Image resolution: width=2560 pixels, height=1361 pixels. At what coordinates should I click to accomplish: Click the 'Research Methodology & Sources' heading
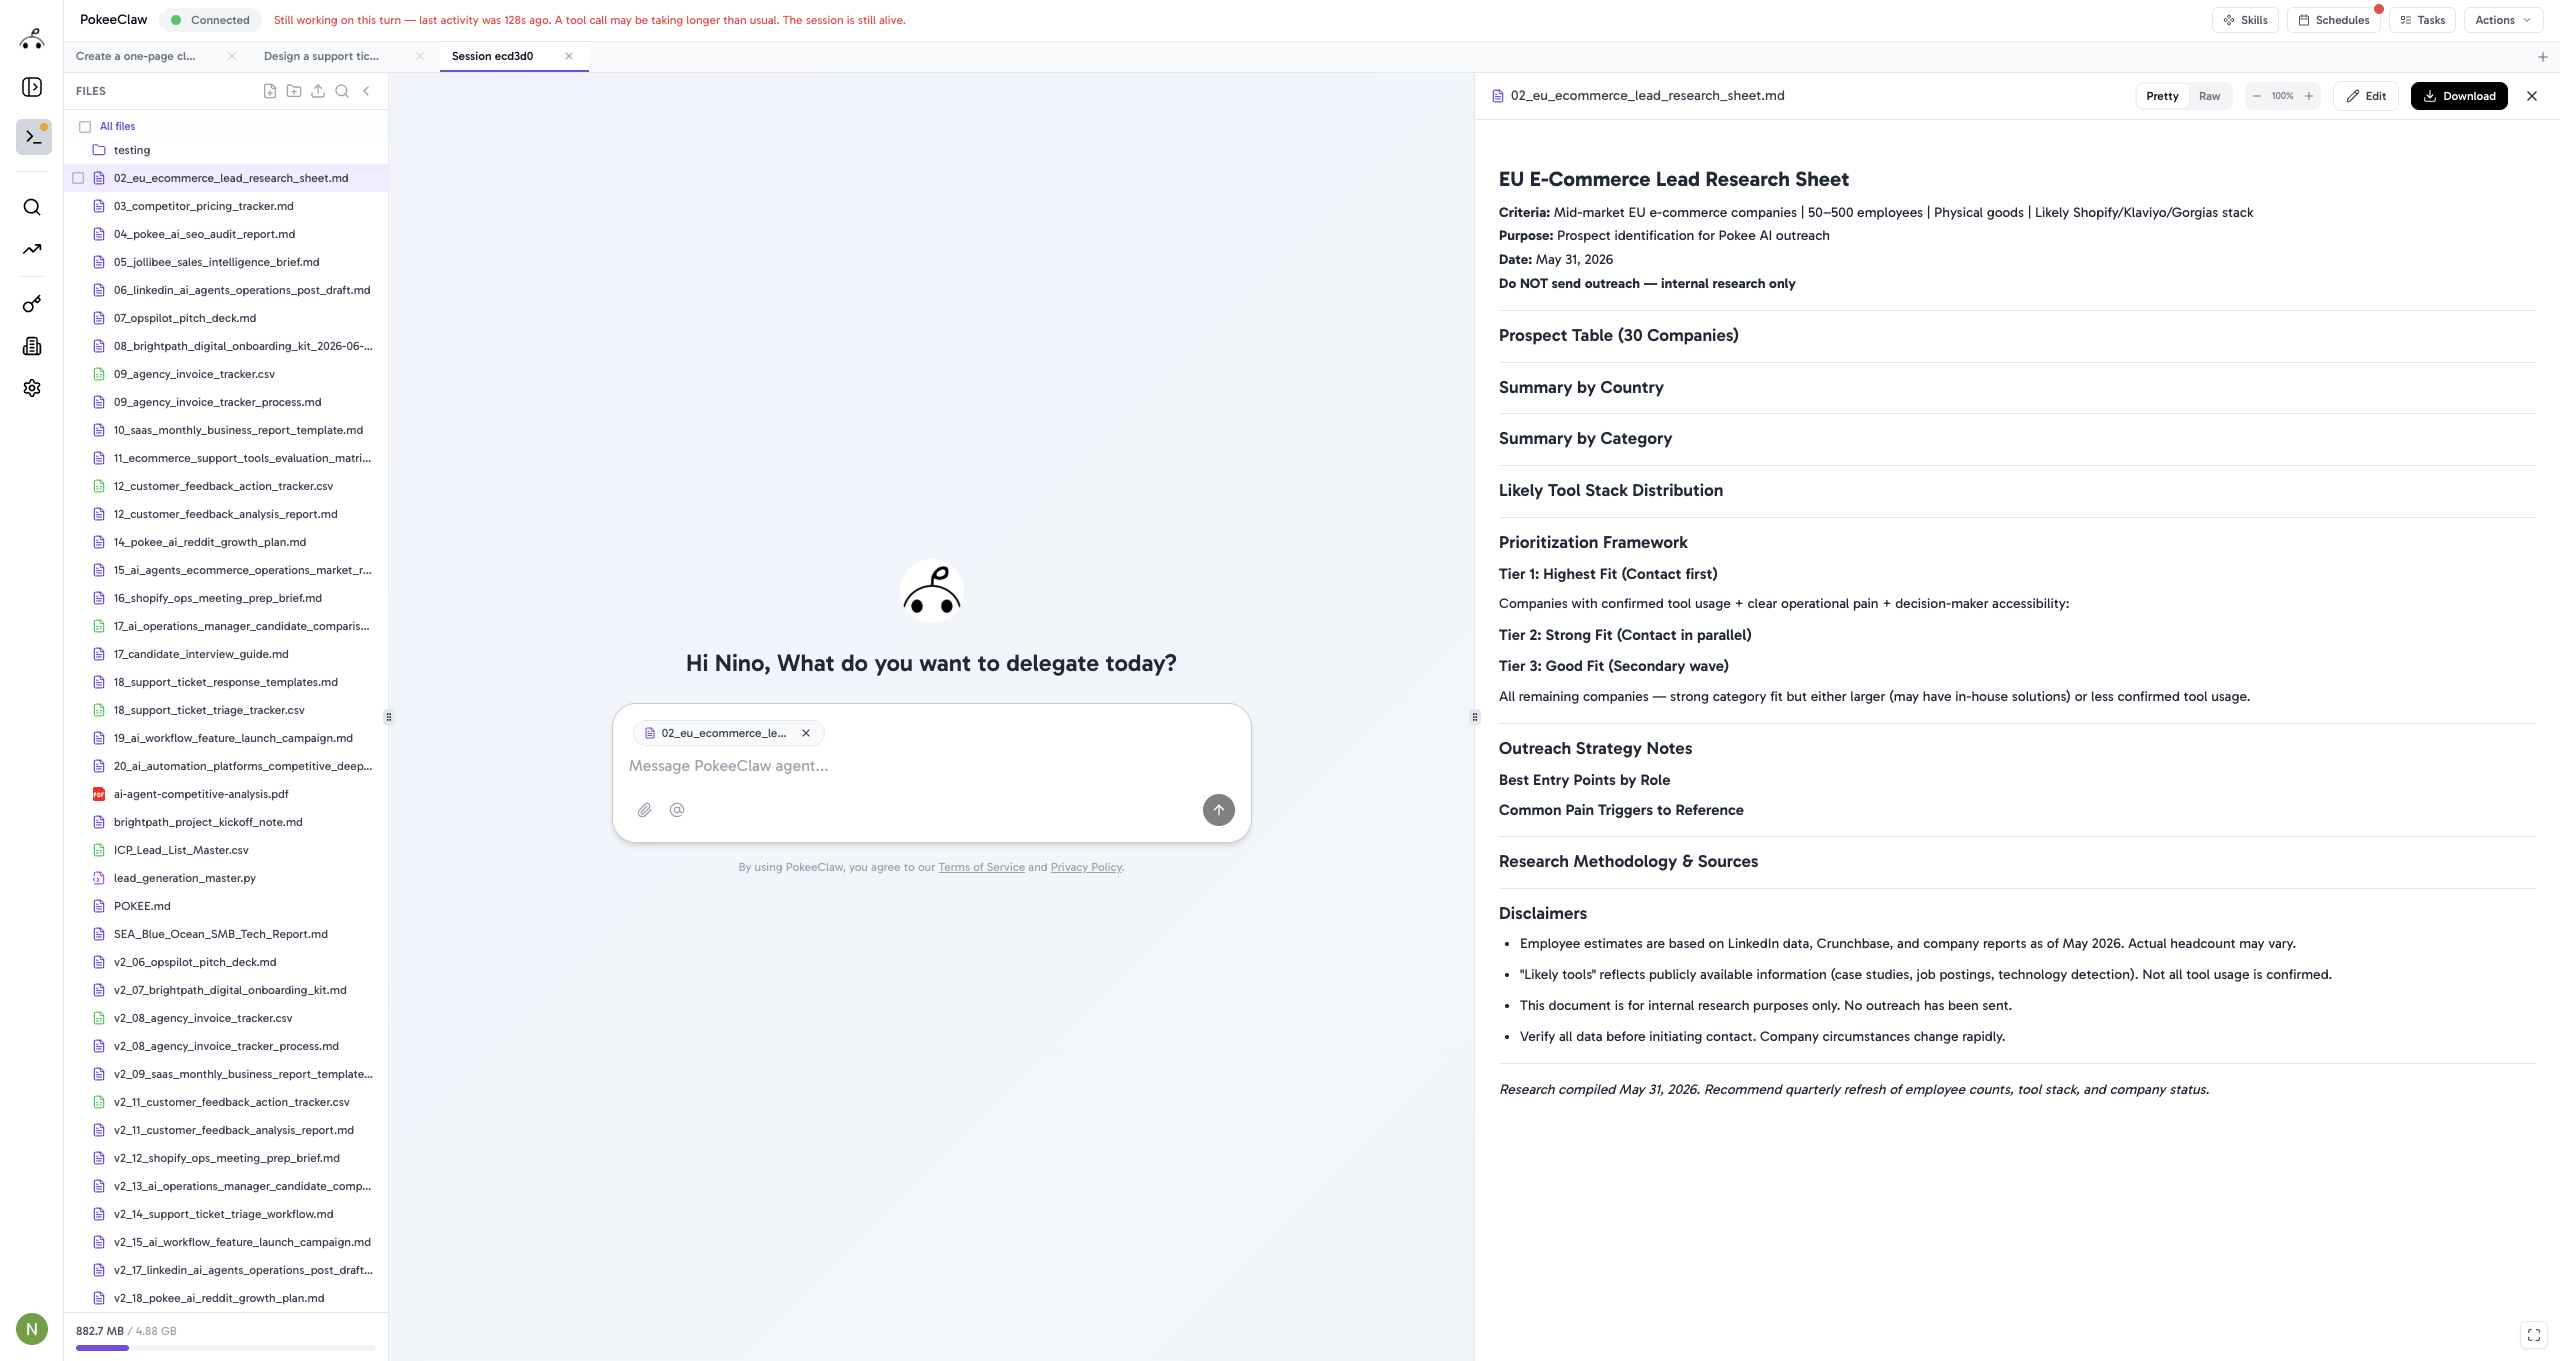1628,862
